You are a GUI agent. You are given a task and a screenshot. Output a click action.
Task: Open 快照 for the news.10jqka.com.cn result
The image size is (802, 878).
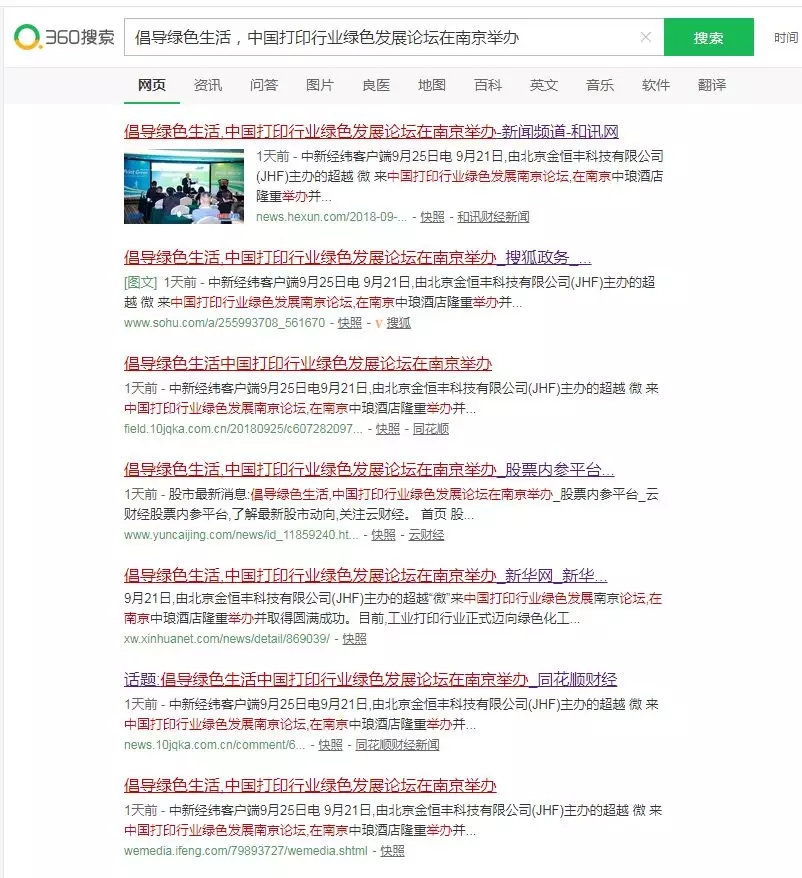330,745
